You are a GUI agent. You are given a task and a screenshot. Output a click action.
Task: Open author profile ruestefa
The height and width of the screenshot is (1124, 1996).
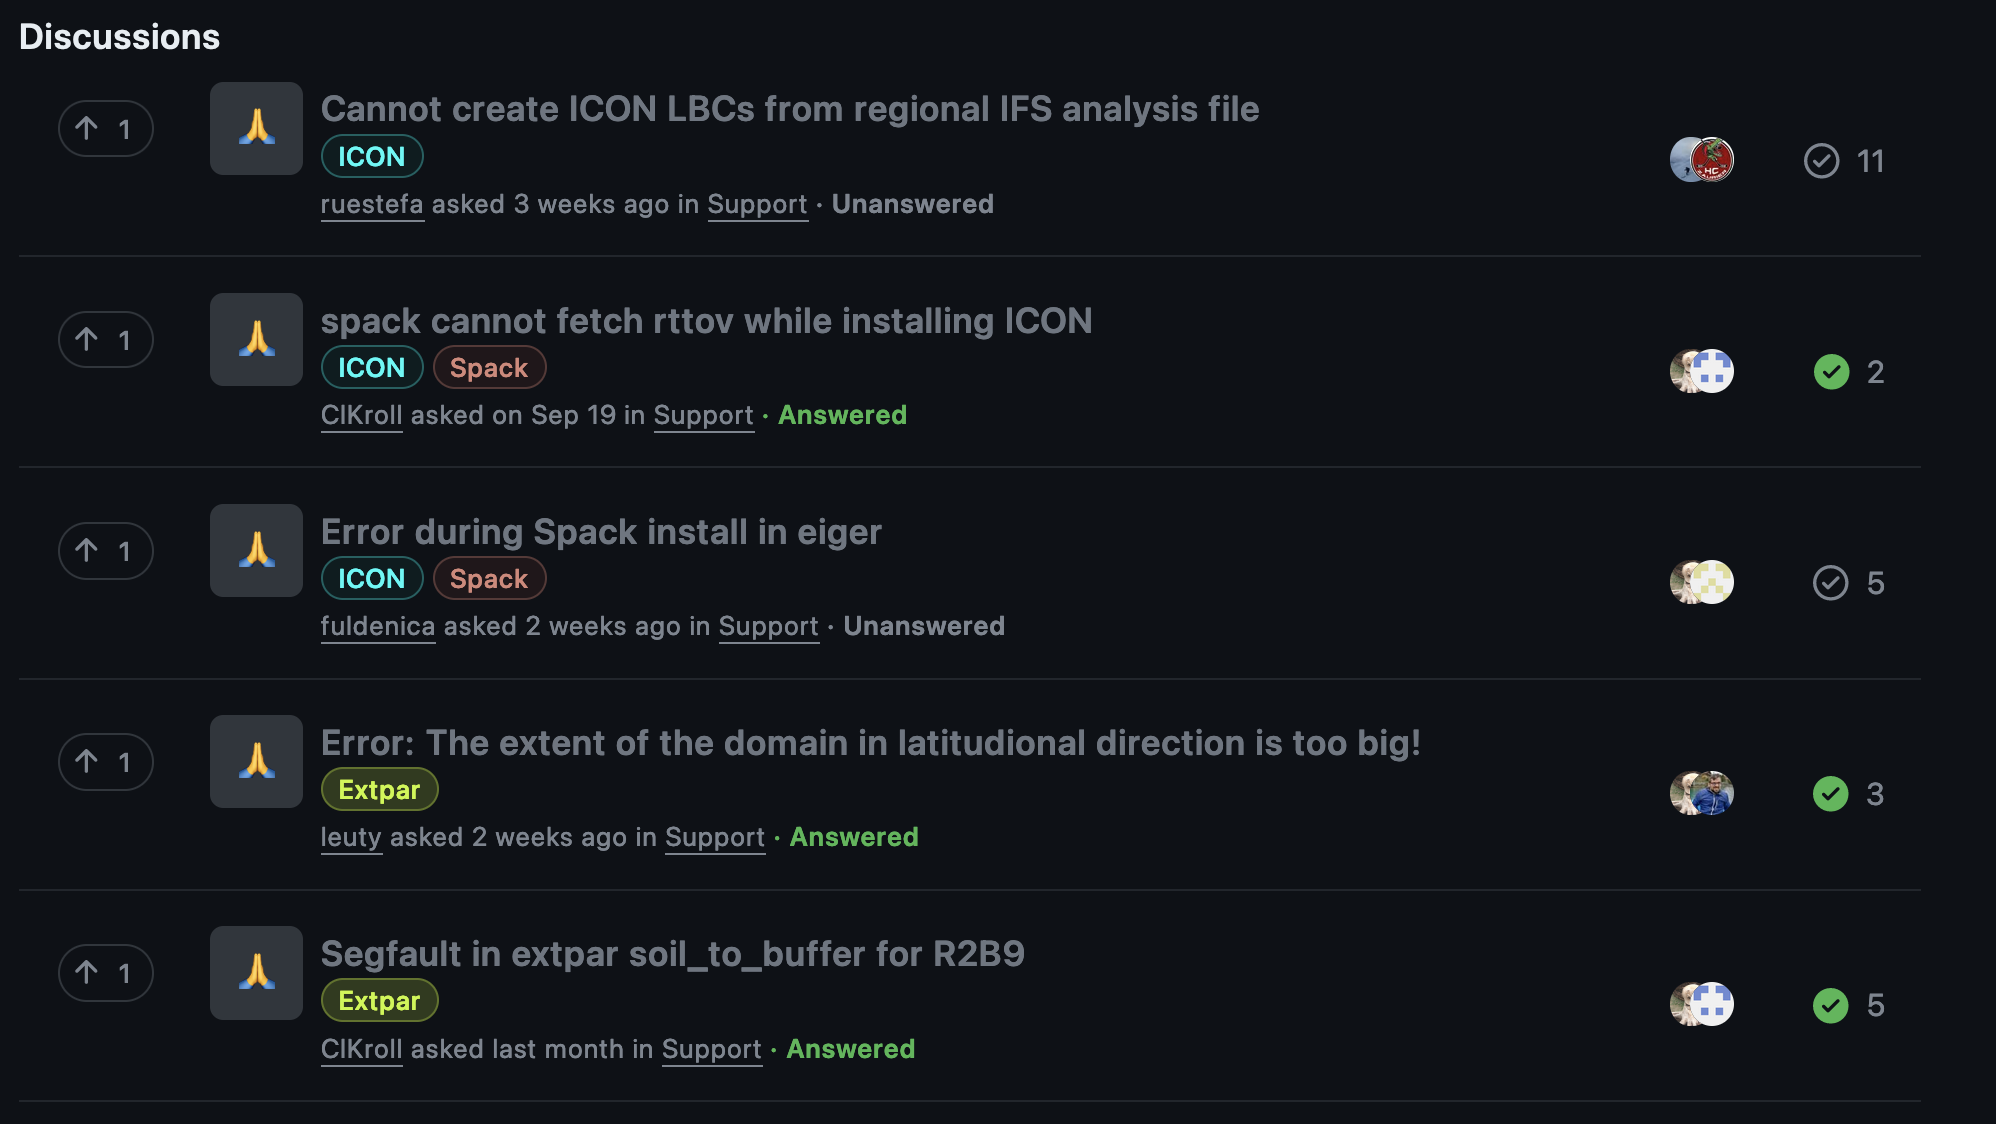pos(372,204)
